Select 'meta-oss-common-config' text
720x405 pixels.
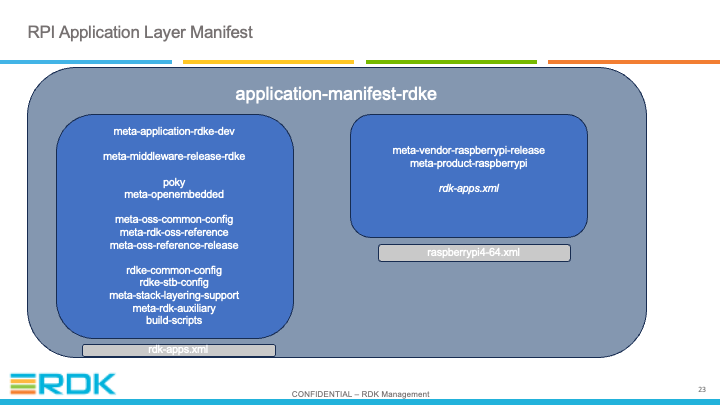[174, 219]
